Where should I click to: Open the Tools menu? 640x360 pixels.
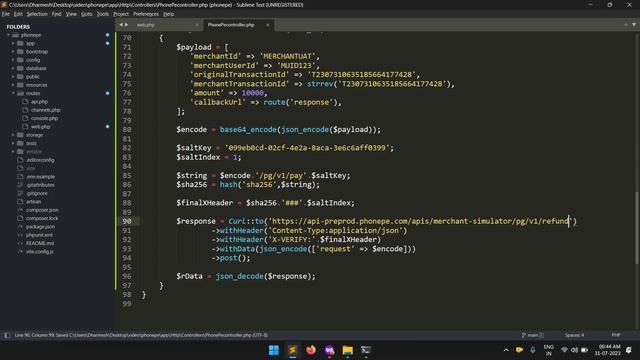click(x=103, y=14)
